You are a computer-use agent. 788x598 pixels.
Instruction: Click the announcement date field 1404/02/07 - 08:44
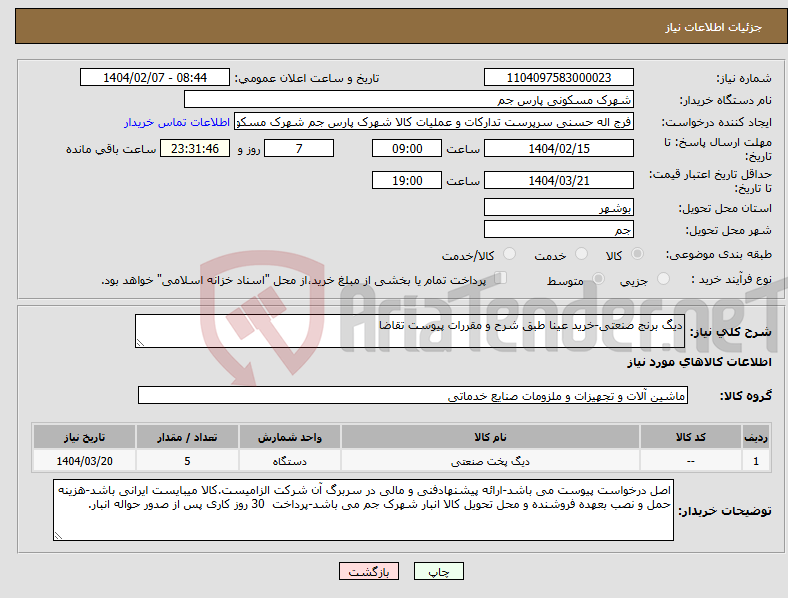point(155,77)
